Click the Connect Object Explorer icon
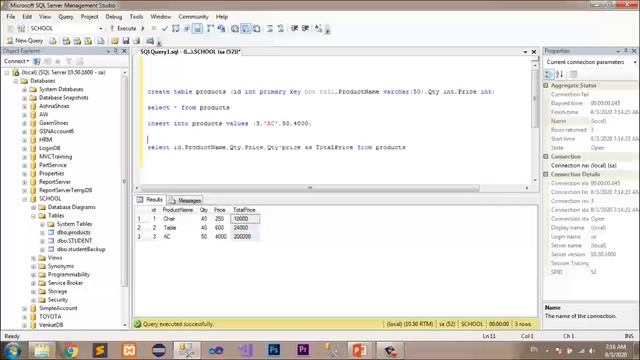 pos(37,61)
